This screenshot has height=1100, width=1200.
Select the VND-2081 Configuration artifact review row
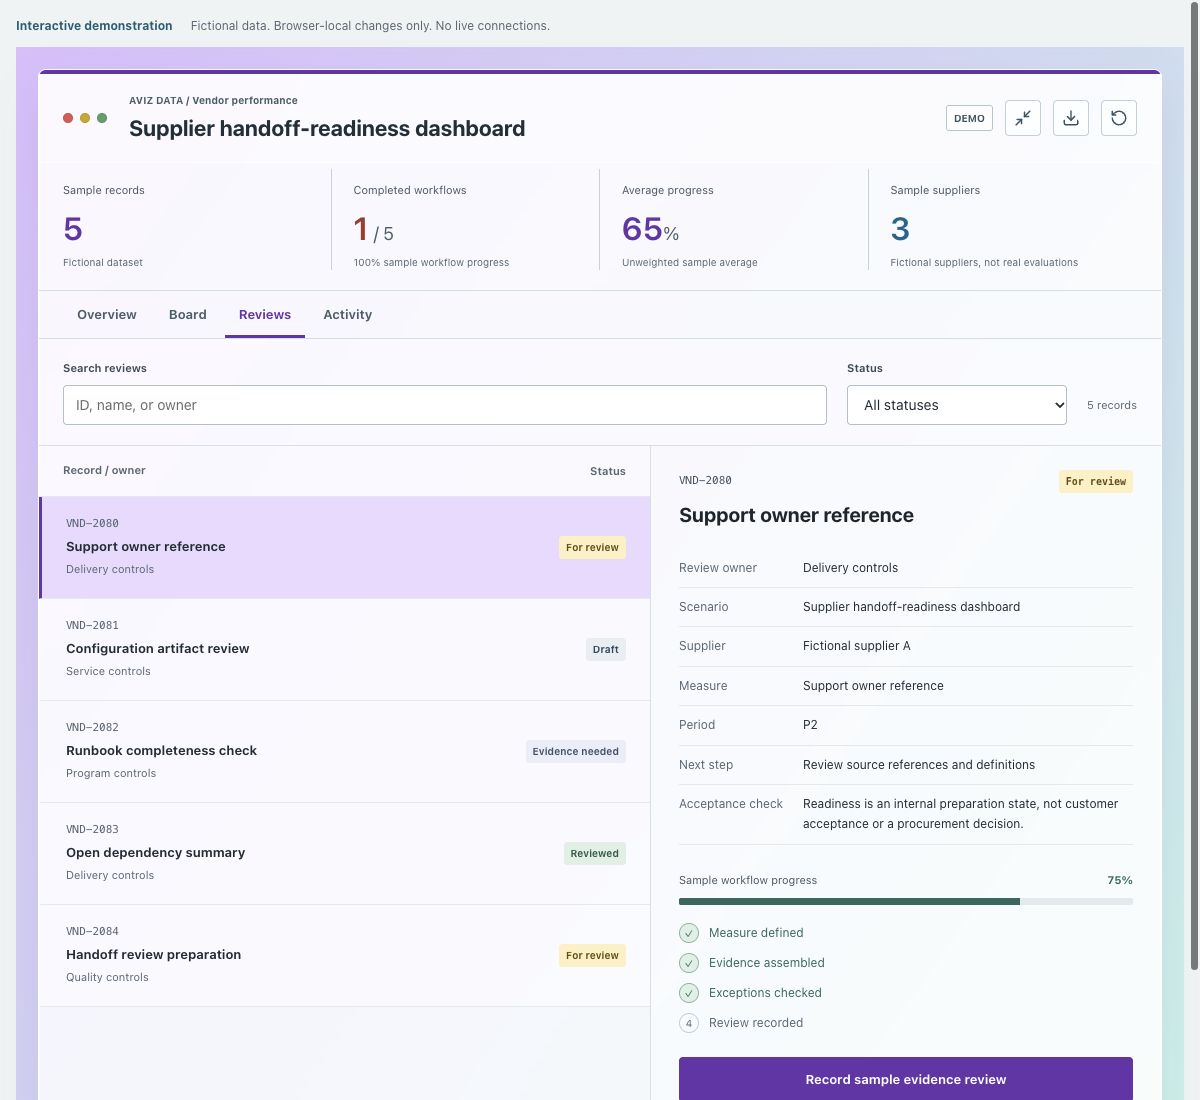(x=345, y=649)
